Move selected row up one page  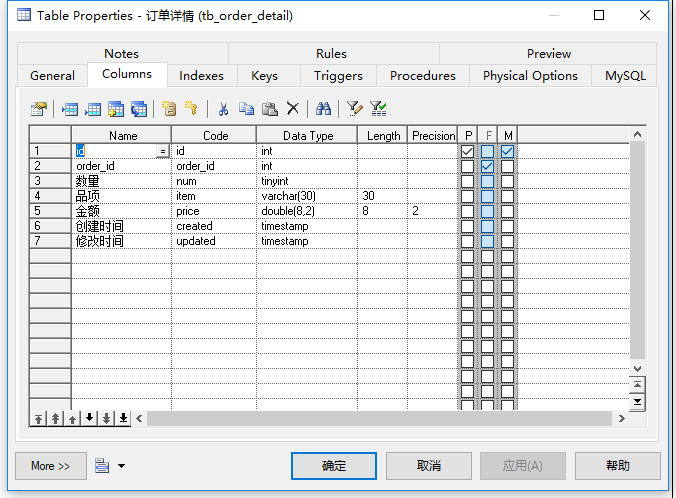(x=55, y=418)
